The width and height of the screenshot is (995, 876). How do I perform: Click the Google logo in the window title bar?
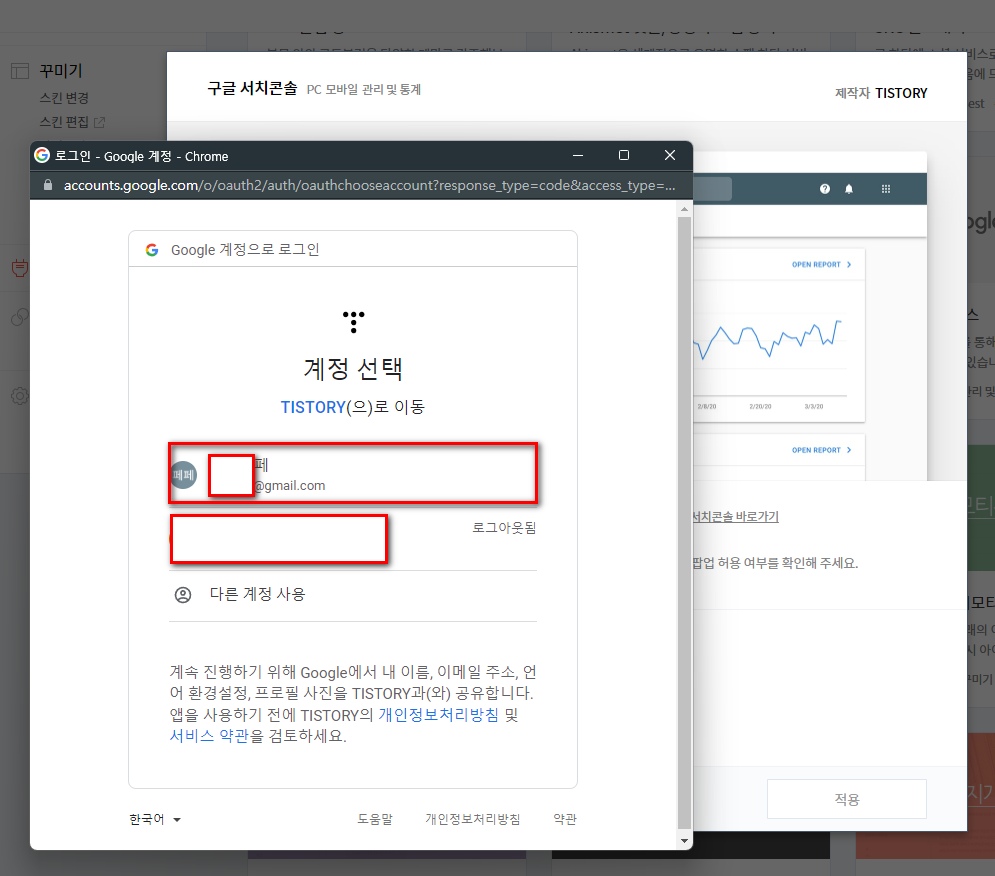pos(42,156)
